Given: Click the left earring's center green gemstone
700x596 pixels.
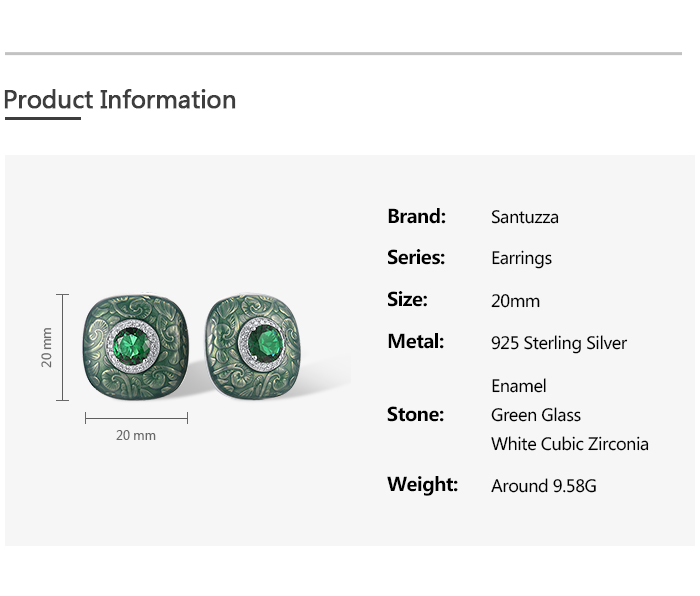Looking at the screenshot, I should pyautogui.click(x=135, y=347).
